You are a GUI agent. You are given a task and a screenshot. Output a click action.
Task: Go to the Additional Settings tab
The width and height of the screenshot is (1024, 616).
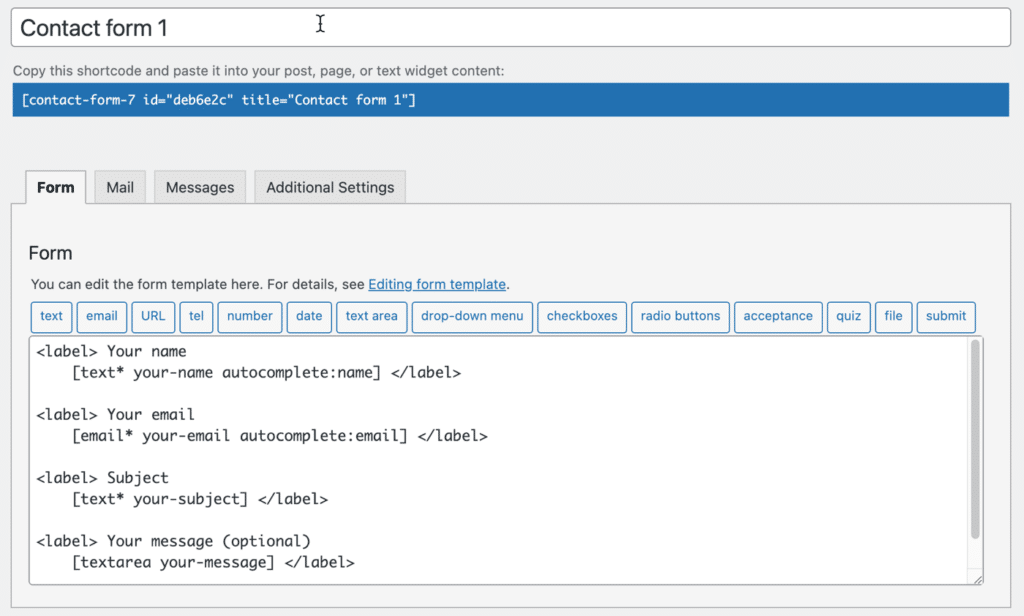[330, 187]
